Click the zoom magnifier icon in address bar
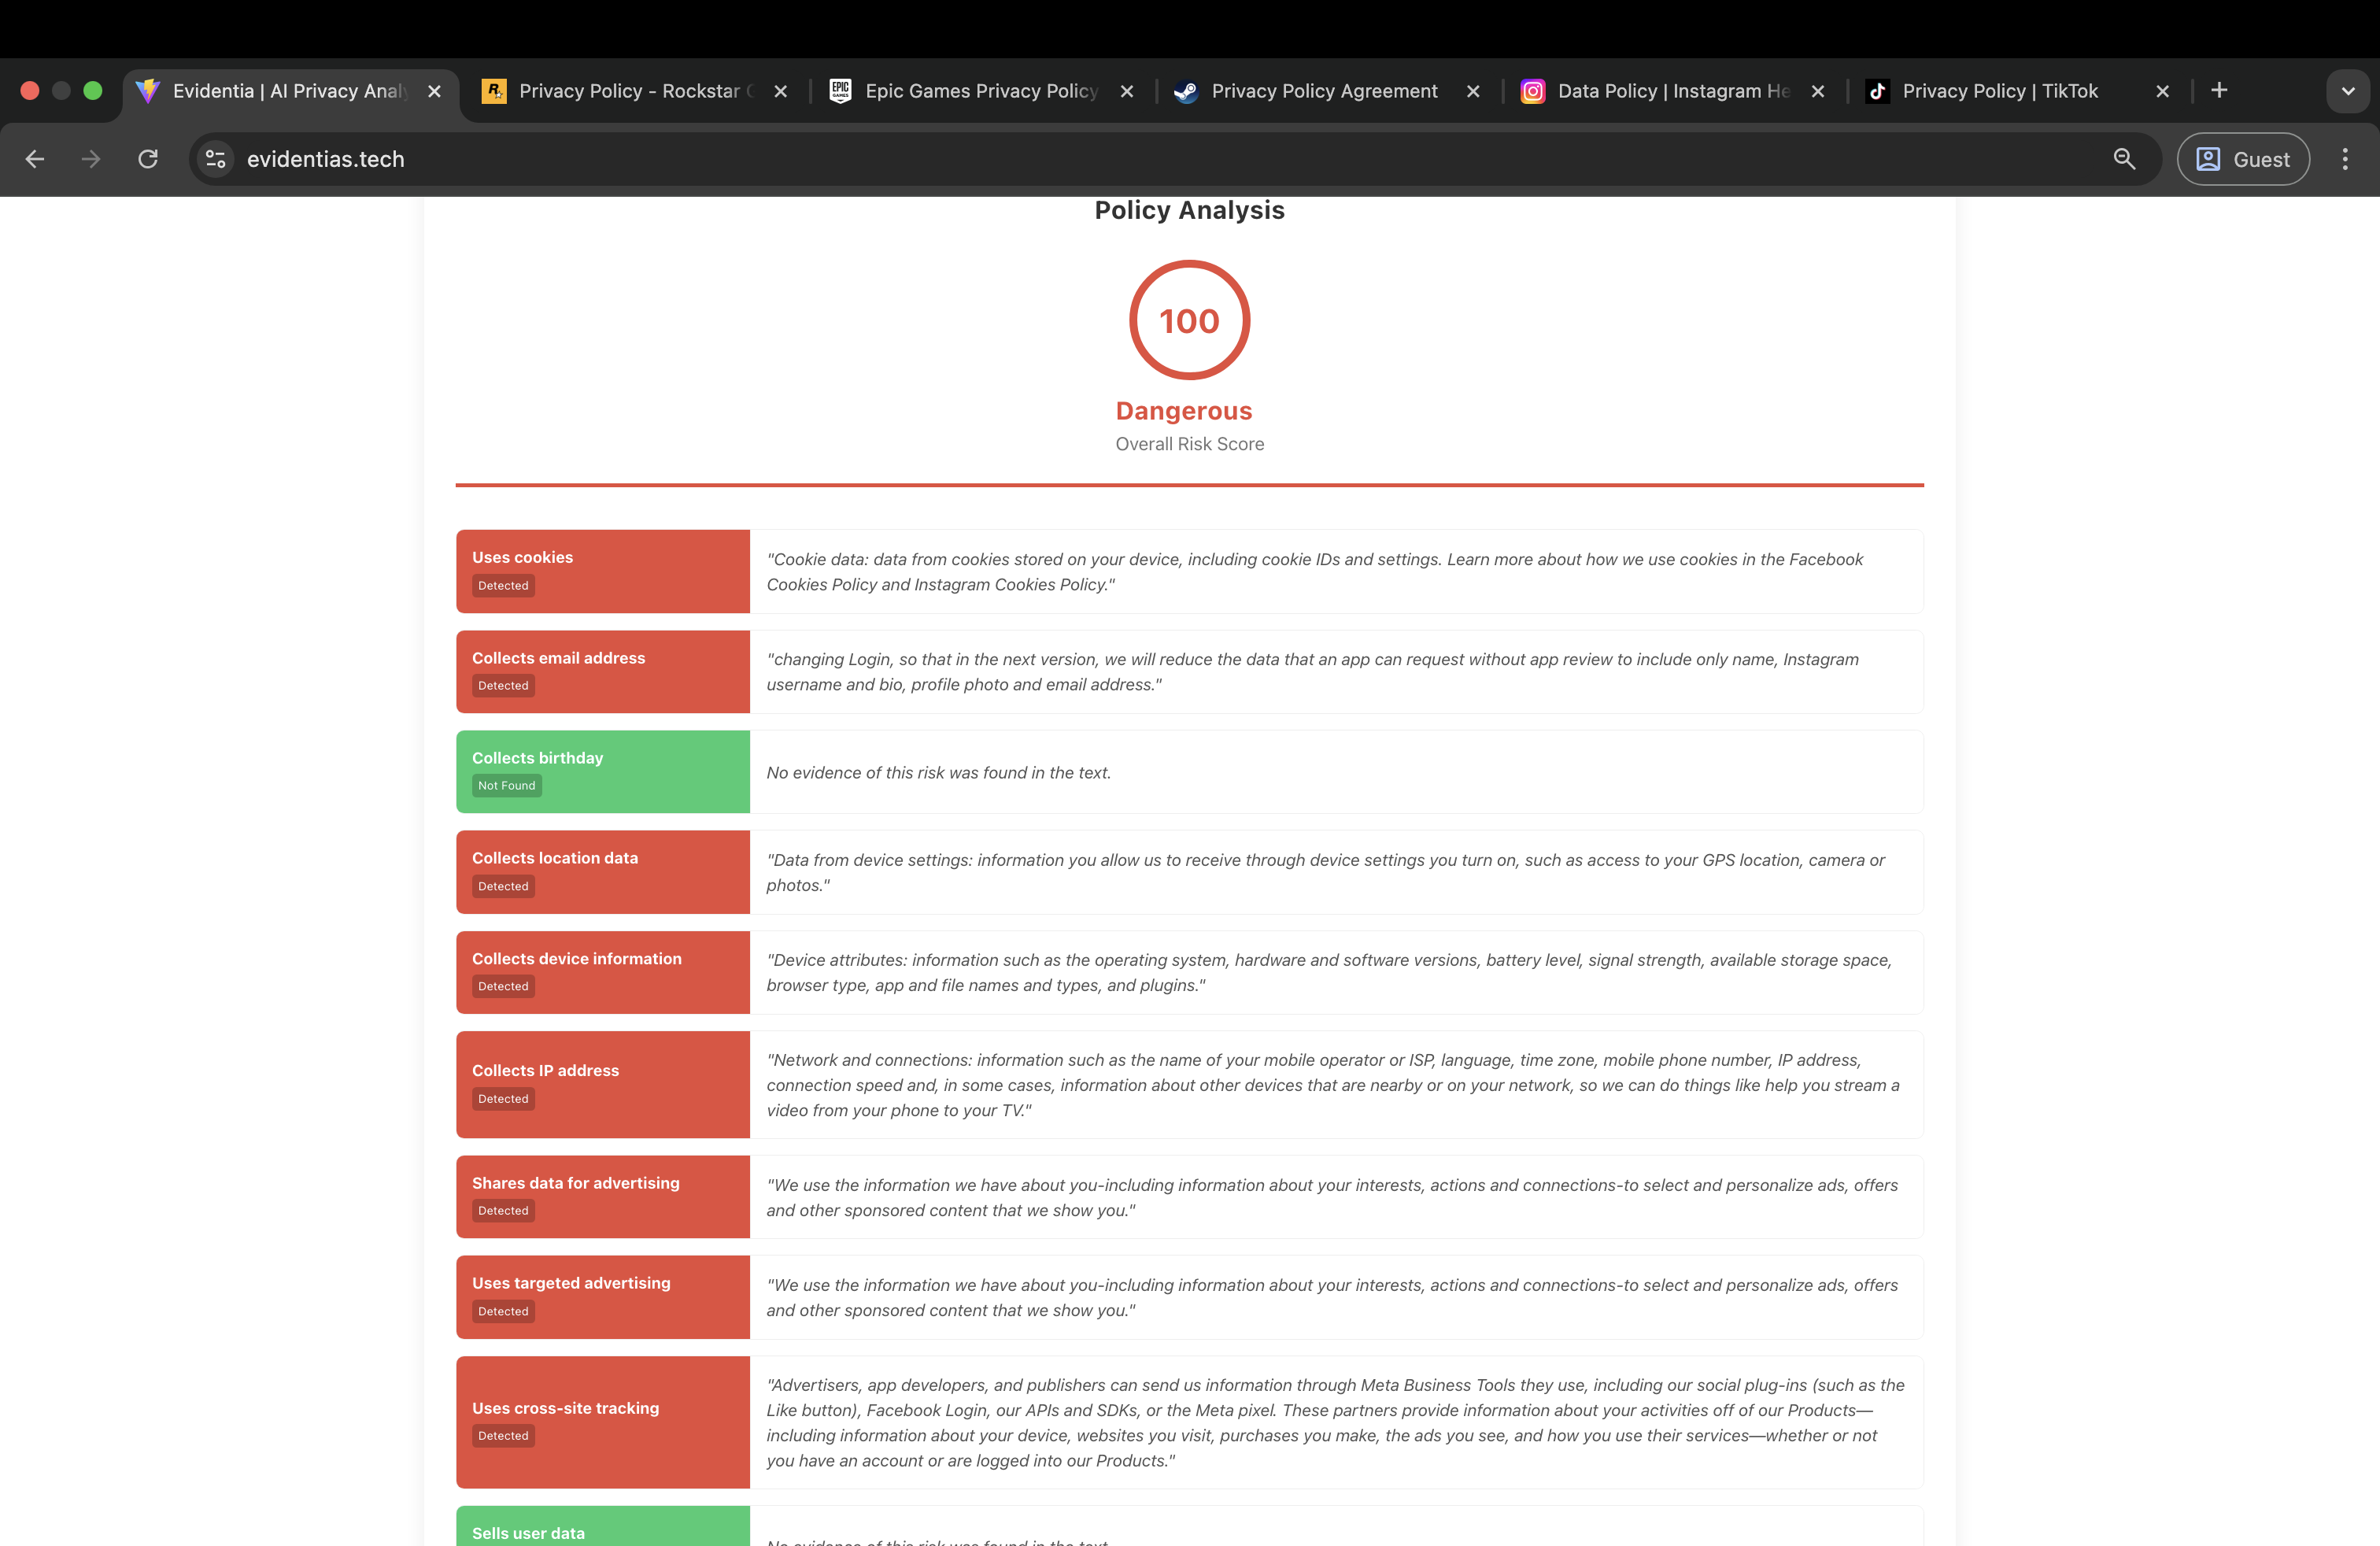This screenshot has width=2380, height=1546. (2124, 159)
